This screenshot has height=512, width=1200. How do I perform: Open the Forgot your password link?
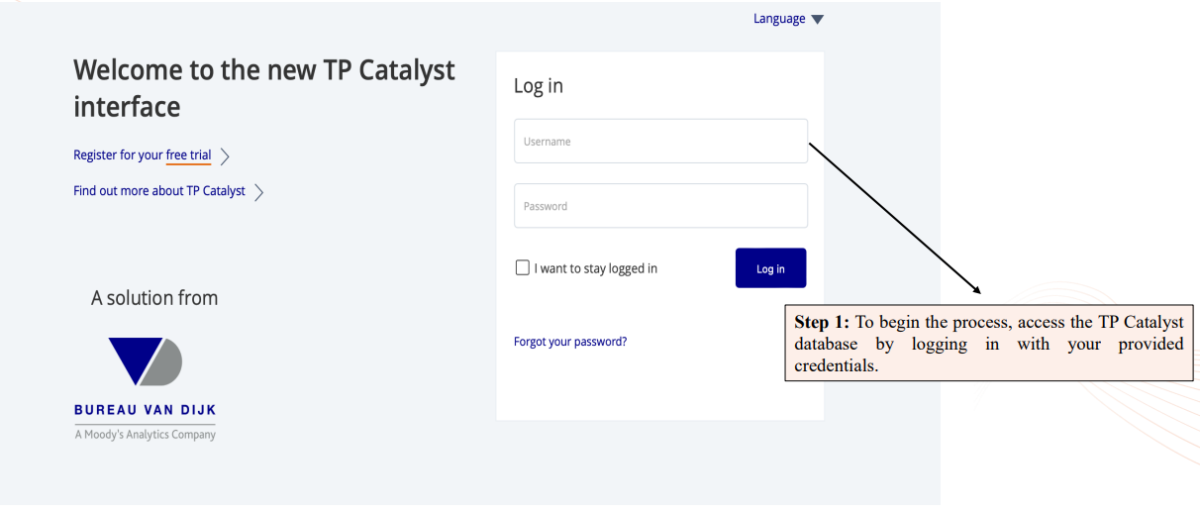570,342
